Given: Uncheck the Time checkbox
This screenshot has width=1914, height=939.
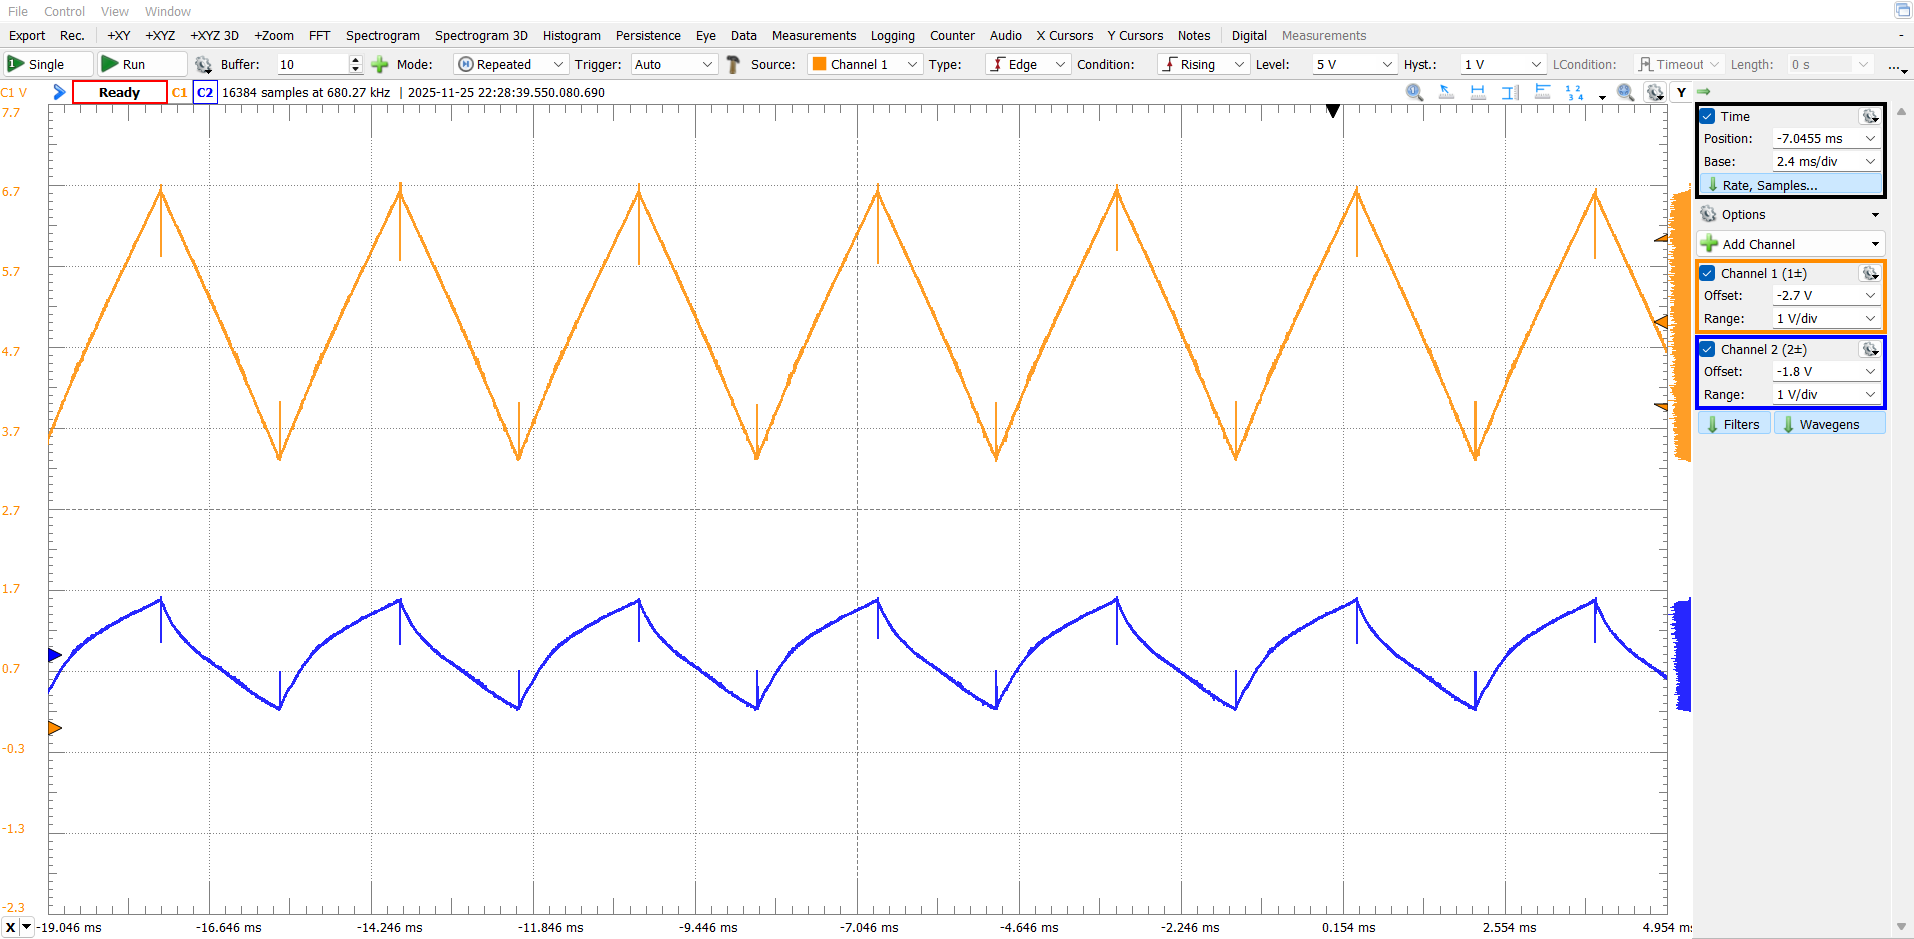Looking at the screenshot, I should (1708, 116).
